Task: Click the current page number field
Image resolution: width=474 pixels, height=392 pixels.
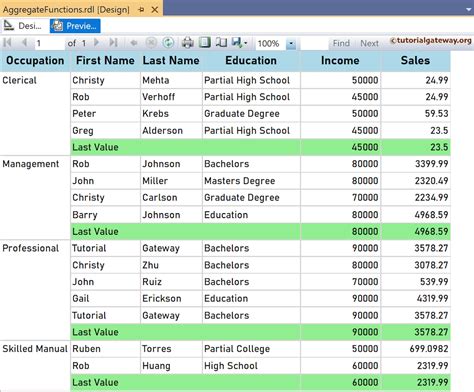Action: [x=49, y=43]
